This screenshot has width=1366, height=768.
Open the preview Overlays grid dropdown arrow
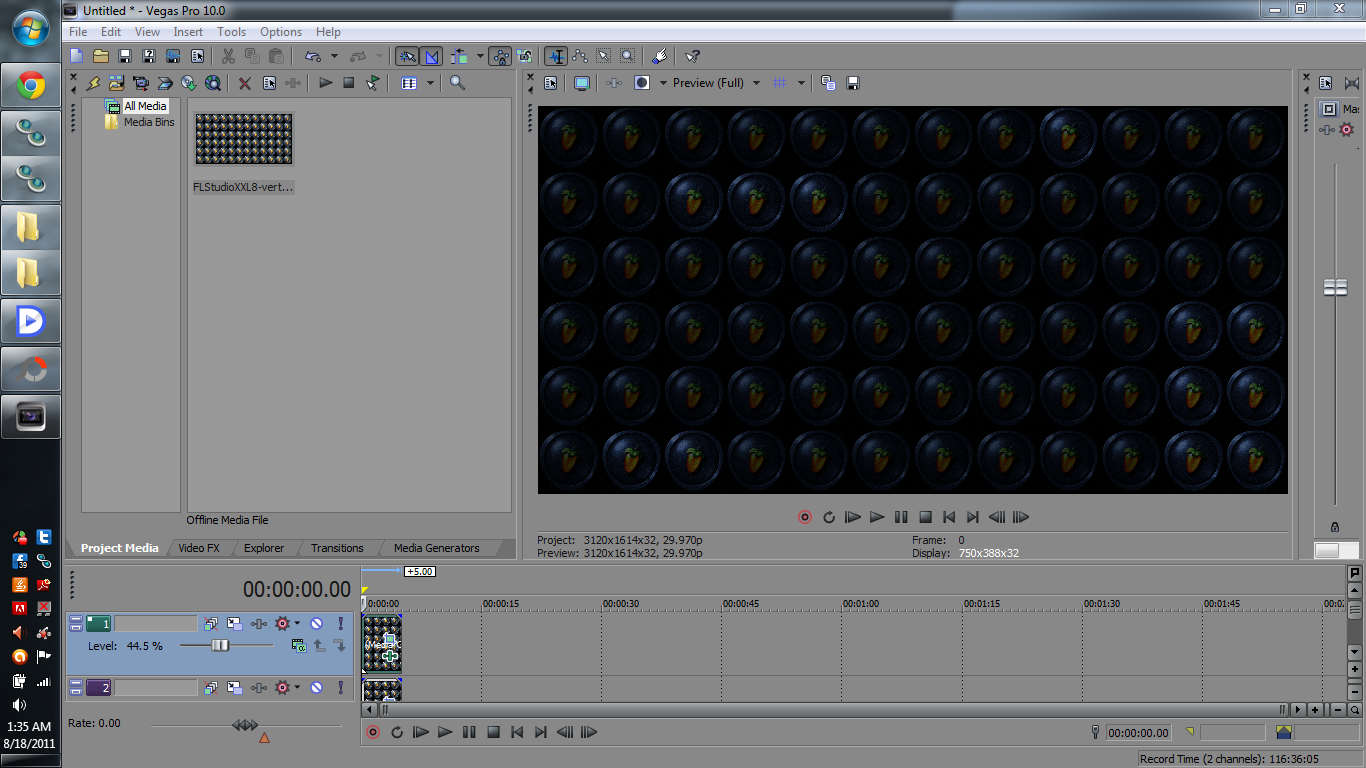pos(801,83)
